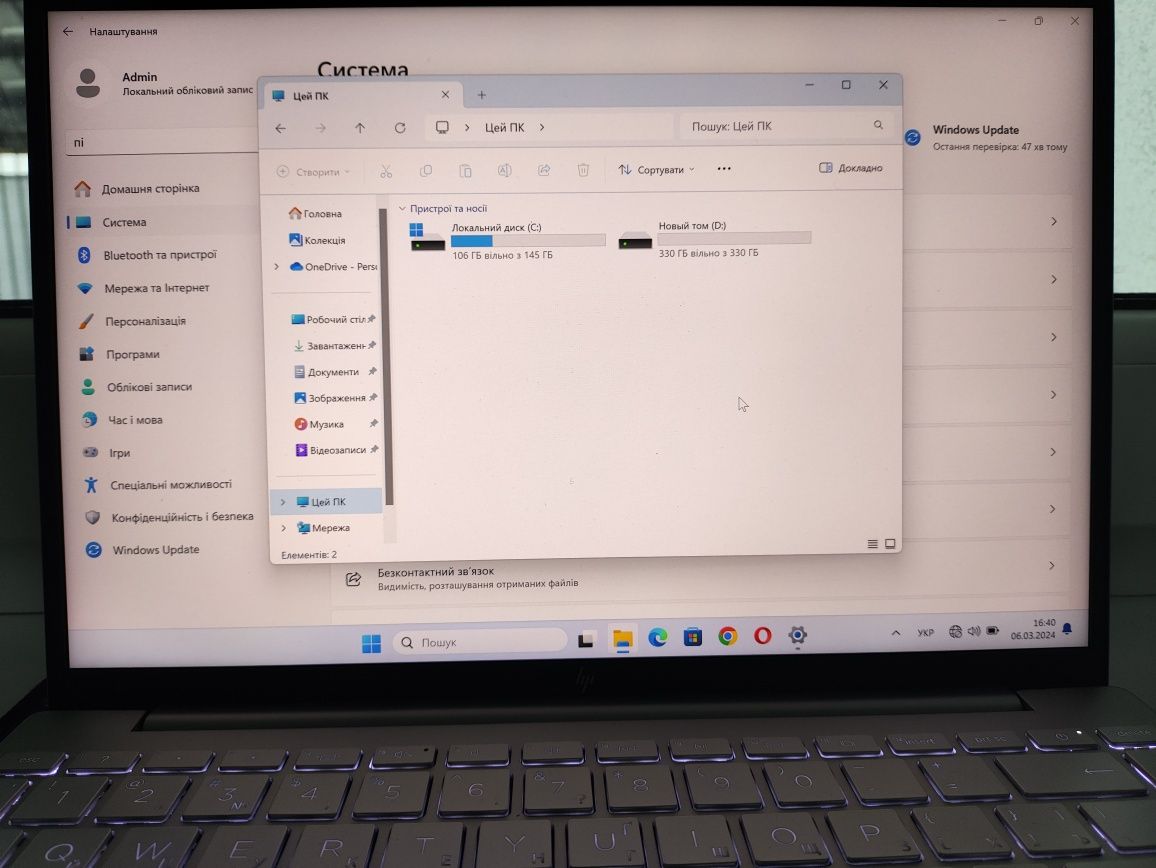Click the Settings back arrow
The image size is (1156, 868).
pos(68,31)
